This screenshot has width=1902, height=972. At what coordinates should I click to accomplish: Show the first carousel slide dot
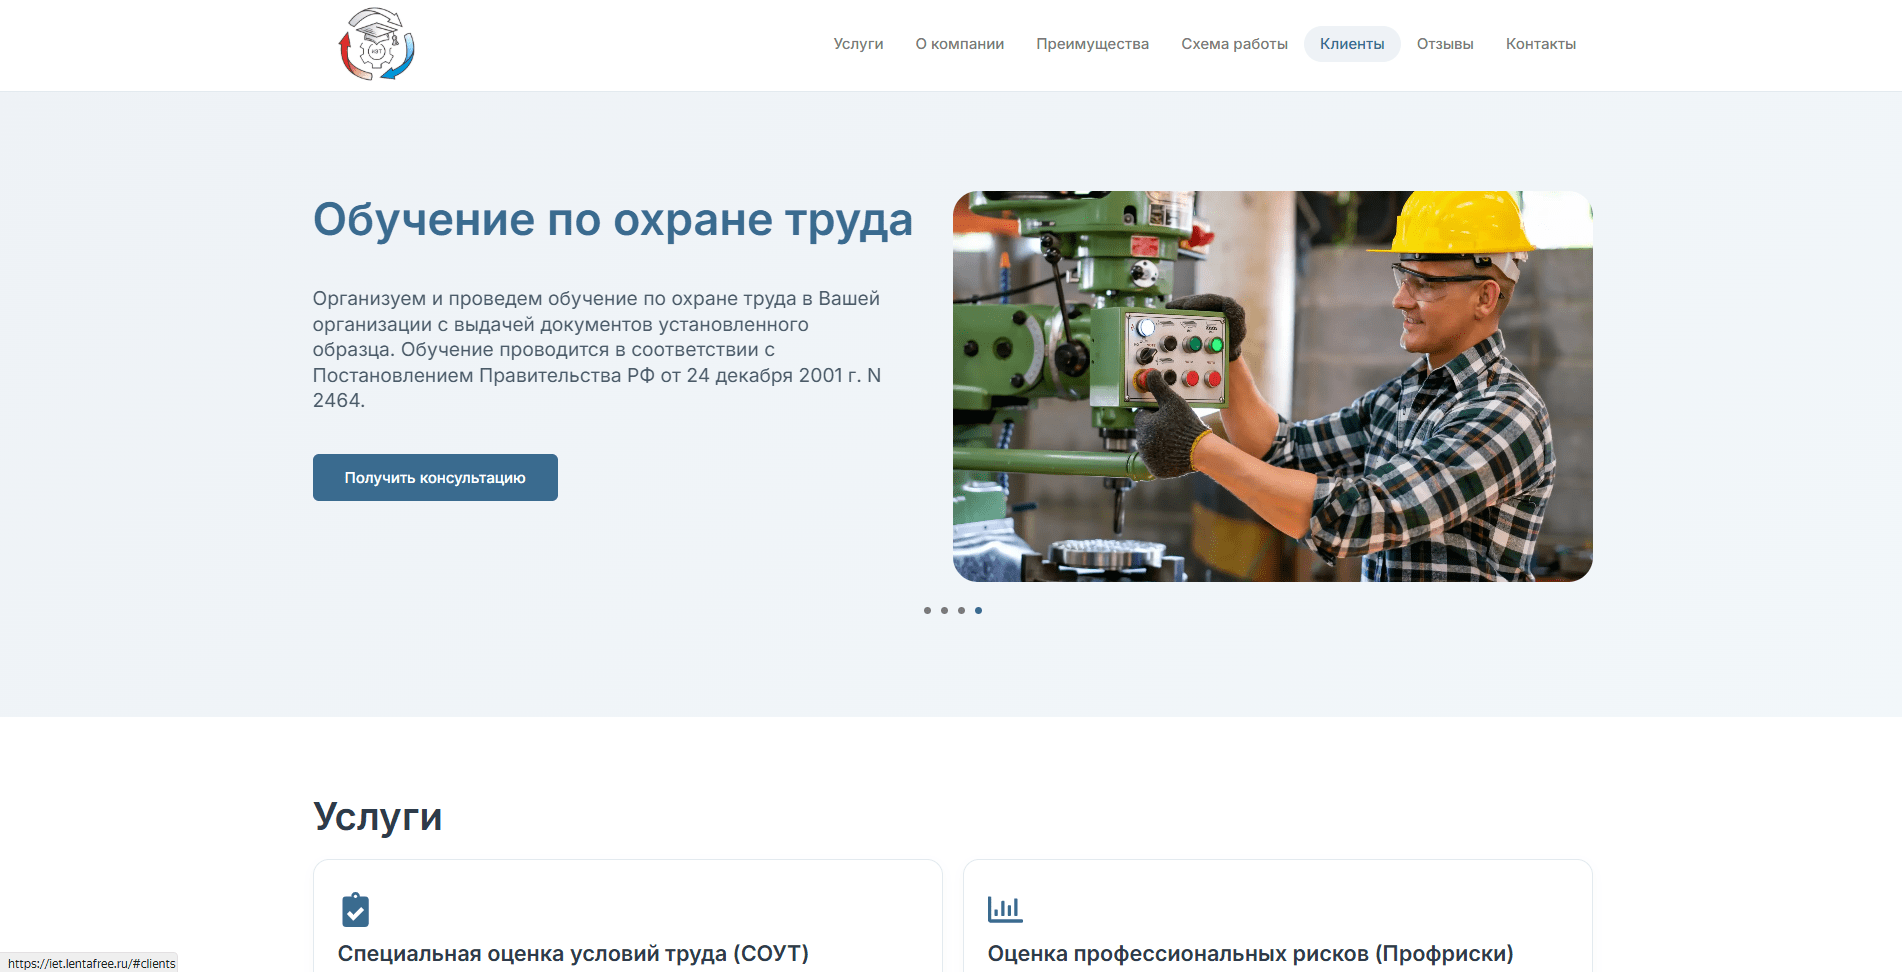(927, 610)
